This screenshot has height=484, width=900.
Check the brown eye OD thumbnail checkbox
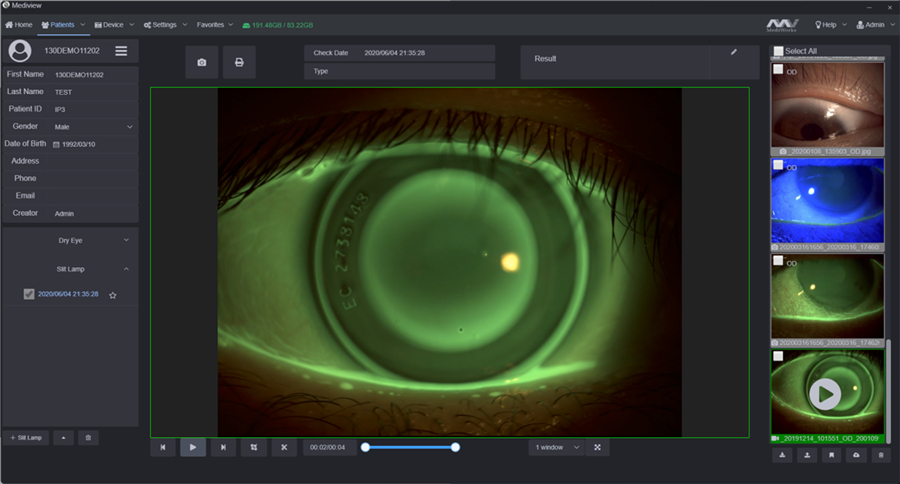[x=778, y=69]
